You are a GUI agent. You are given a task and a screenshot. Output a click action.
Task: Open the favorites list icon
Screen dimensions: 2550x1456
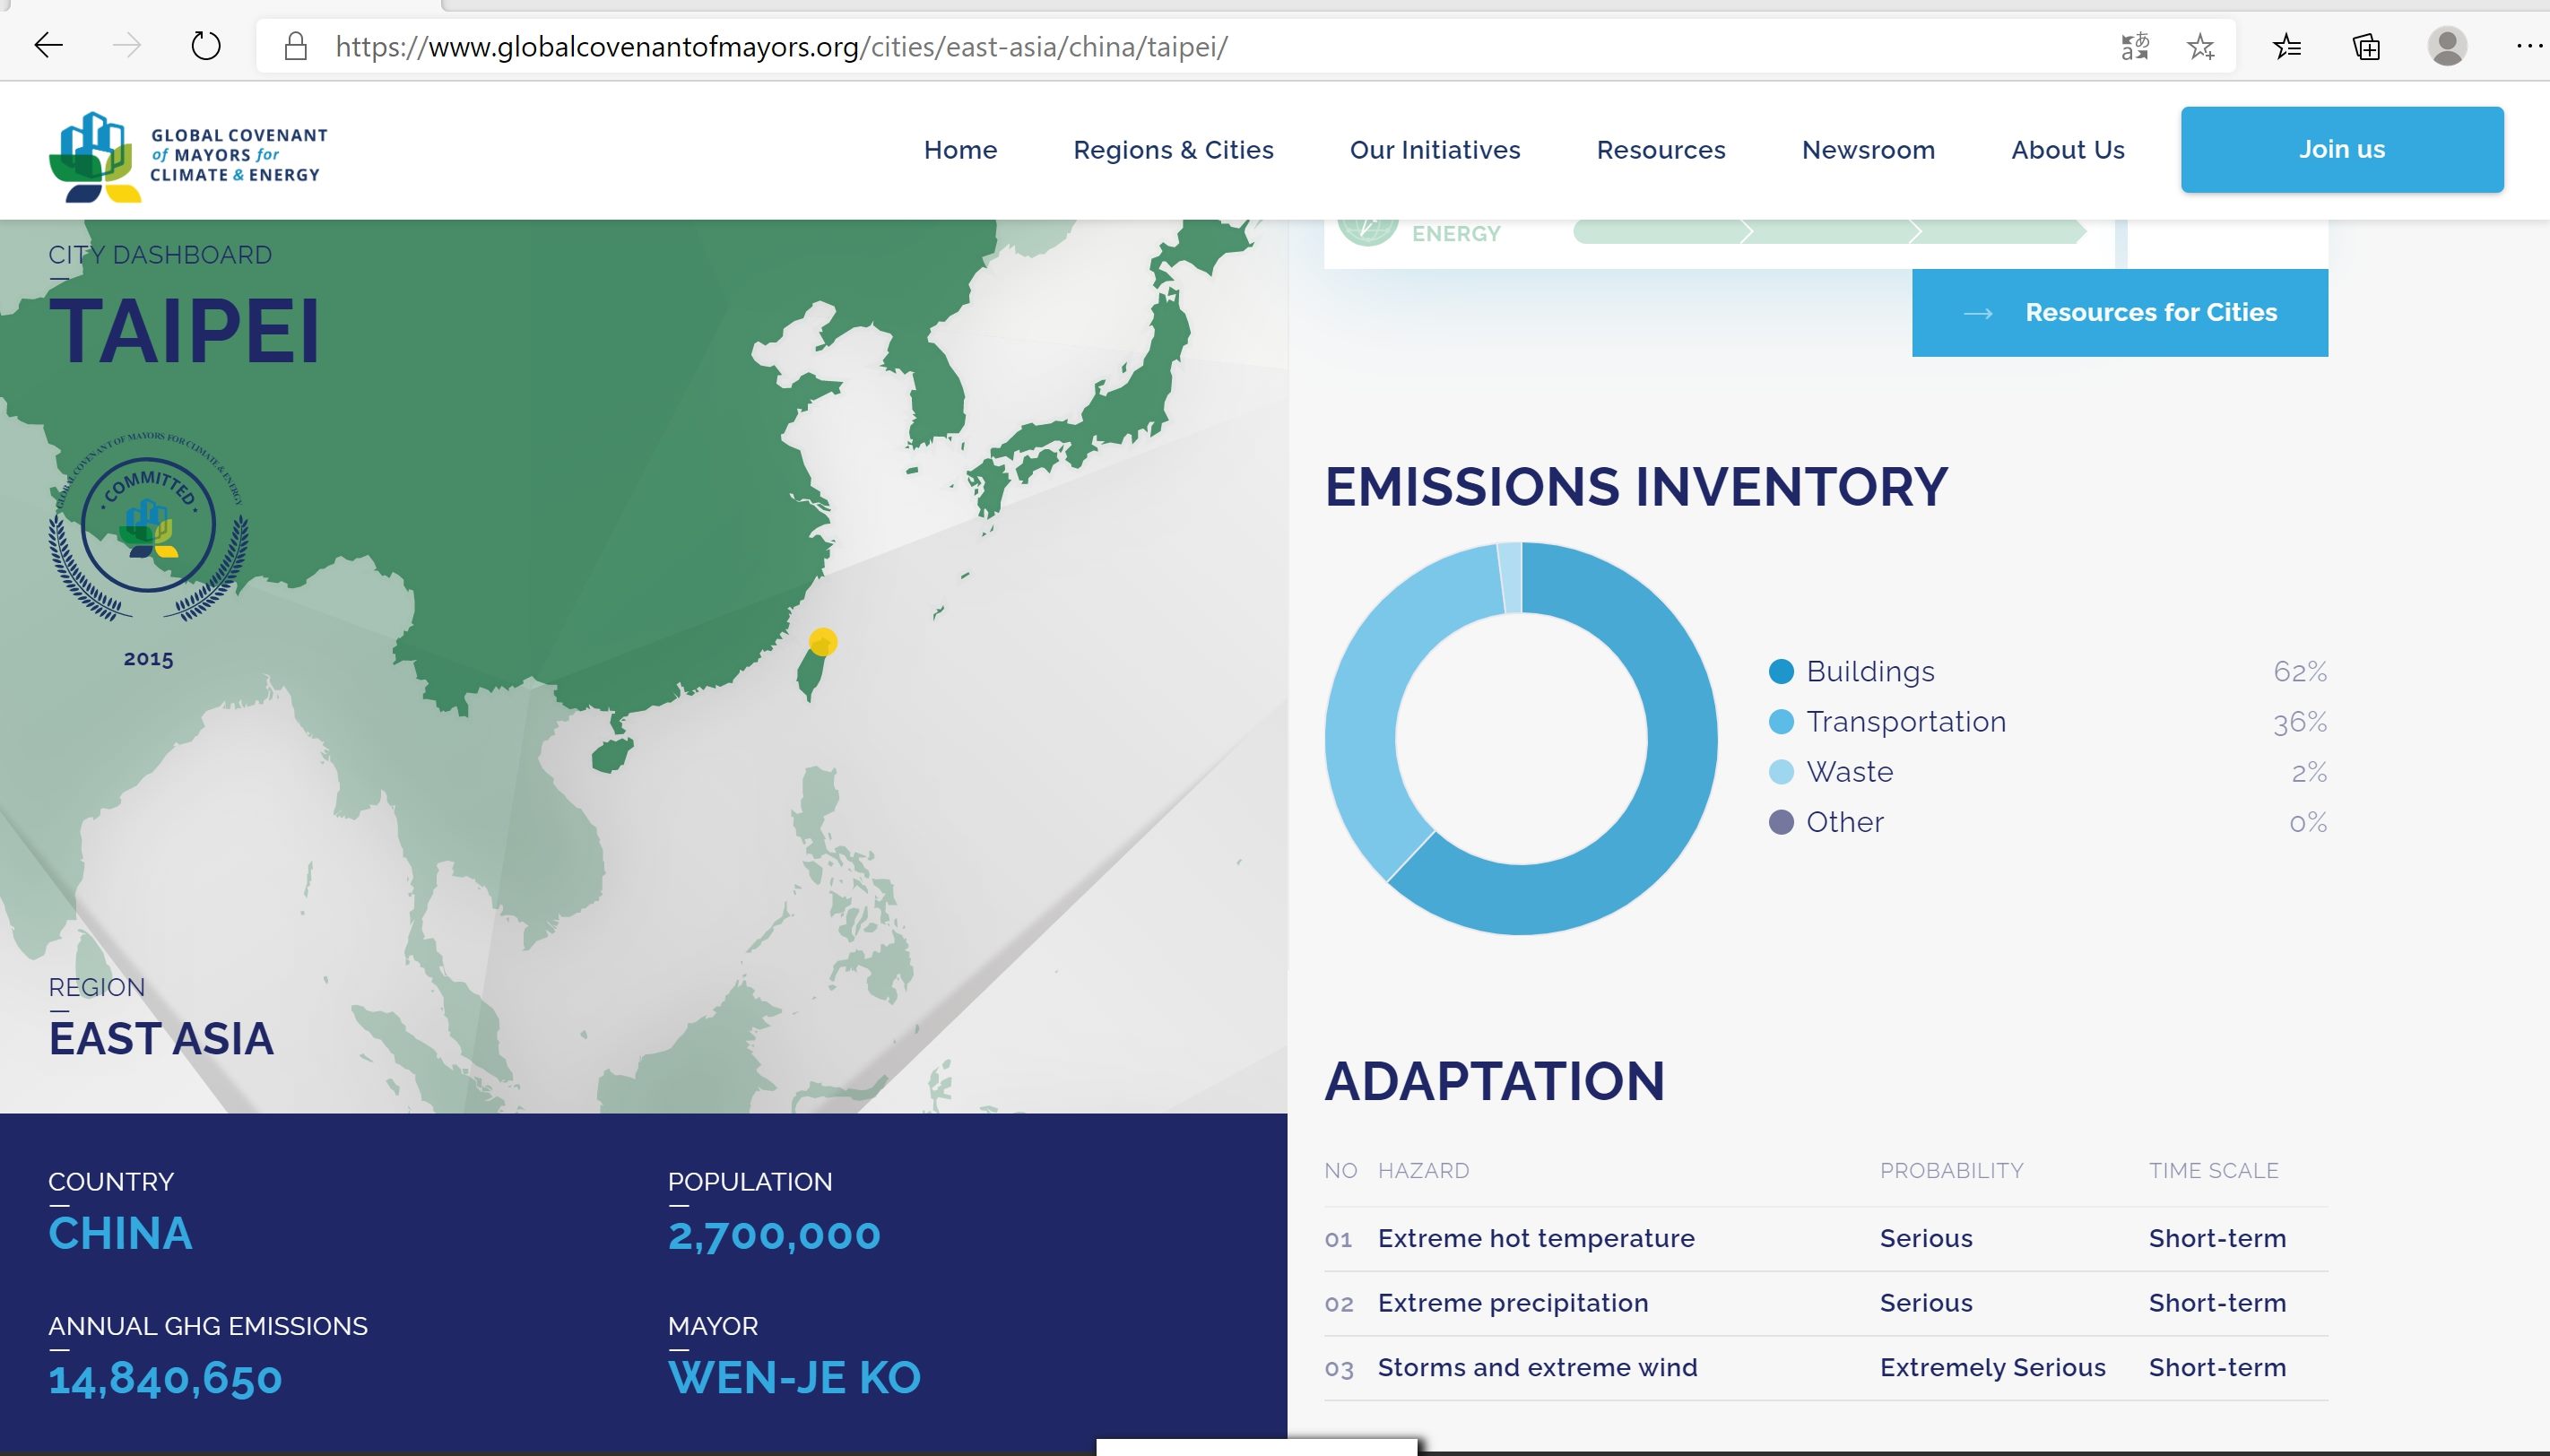click(x=2287, y=46)
